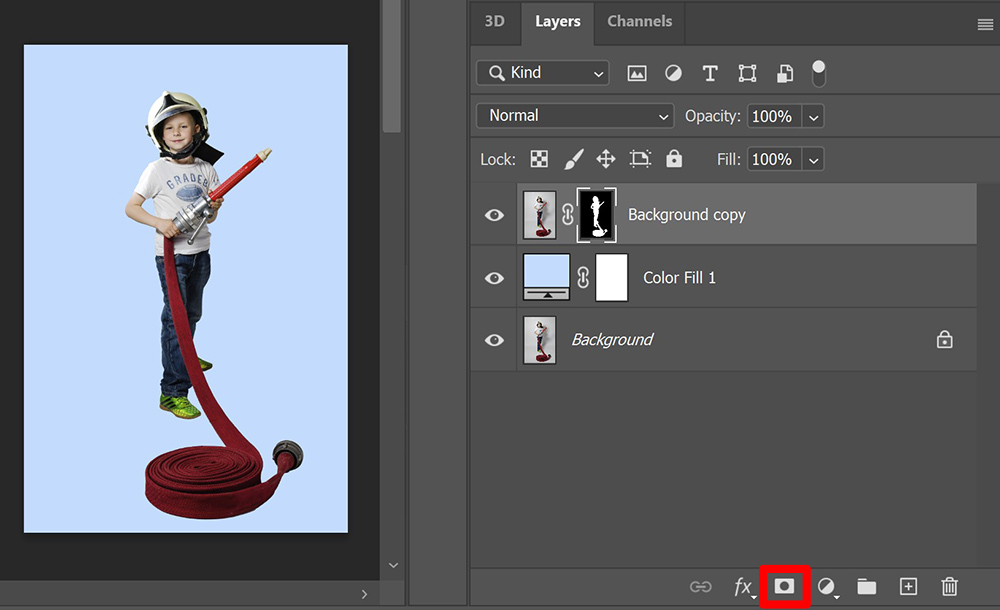Screen dimensions: 1000x610
Task: Open the Kind filter type dropdown
Action: [x=542, y=73]
